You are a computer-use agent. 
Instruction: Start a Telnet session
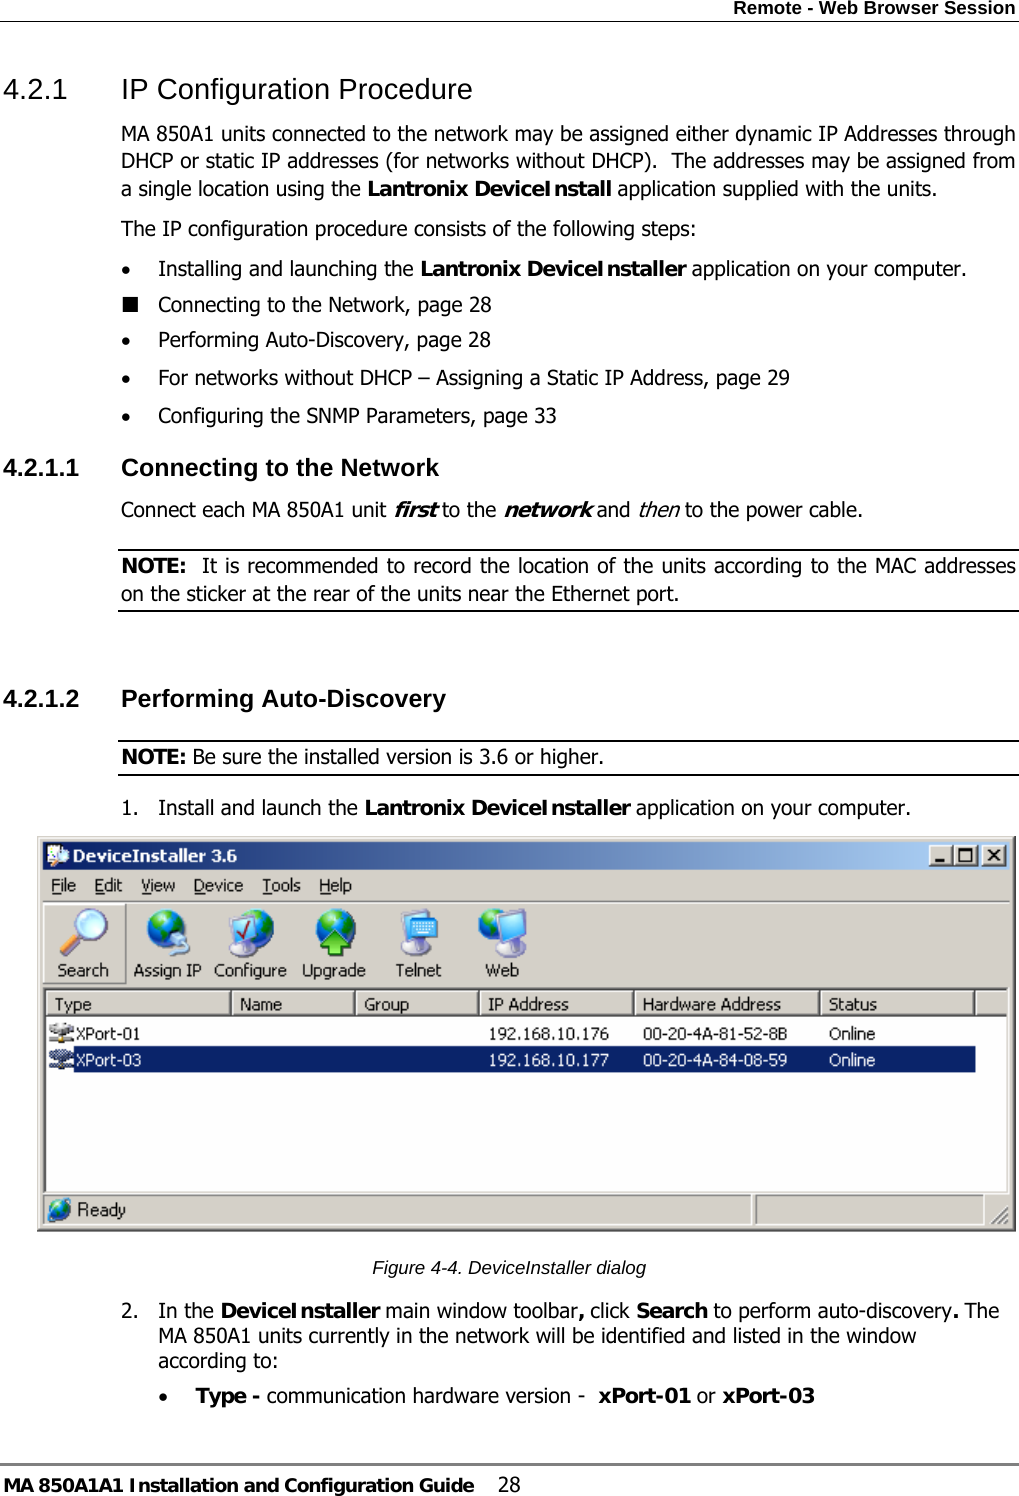pos(418,942)
